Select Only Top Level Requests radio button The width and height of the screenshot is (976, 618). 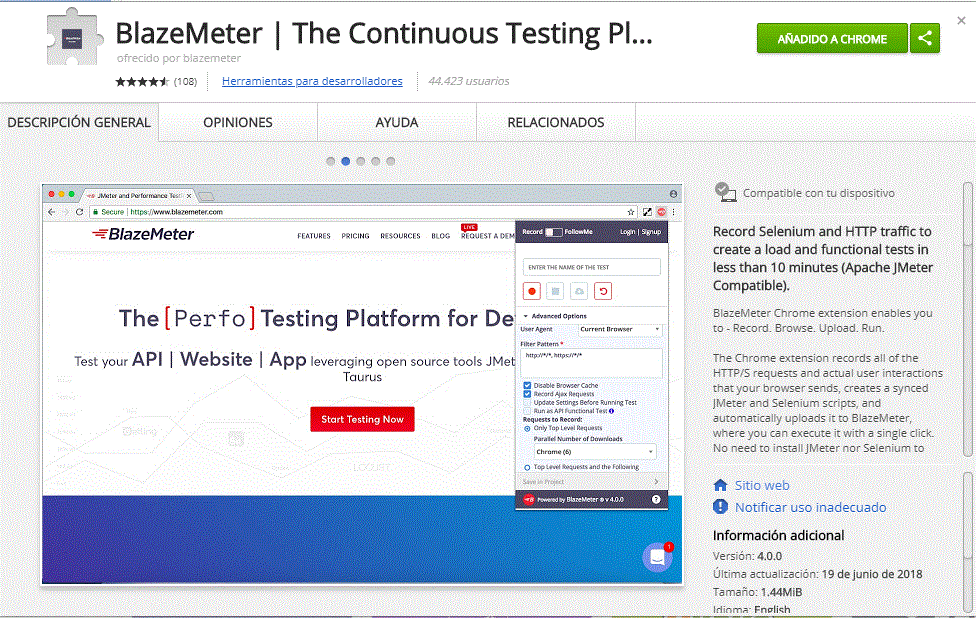pos(527,428)
